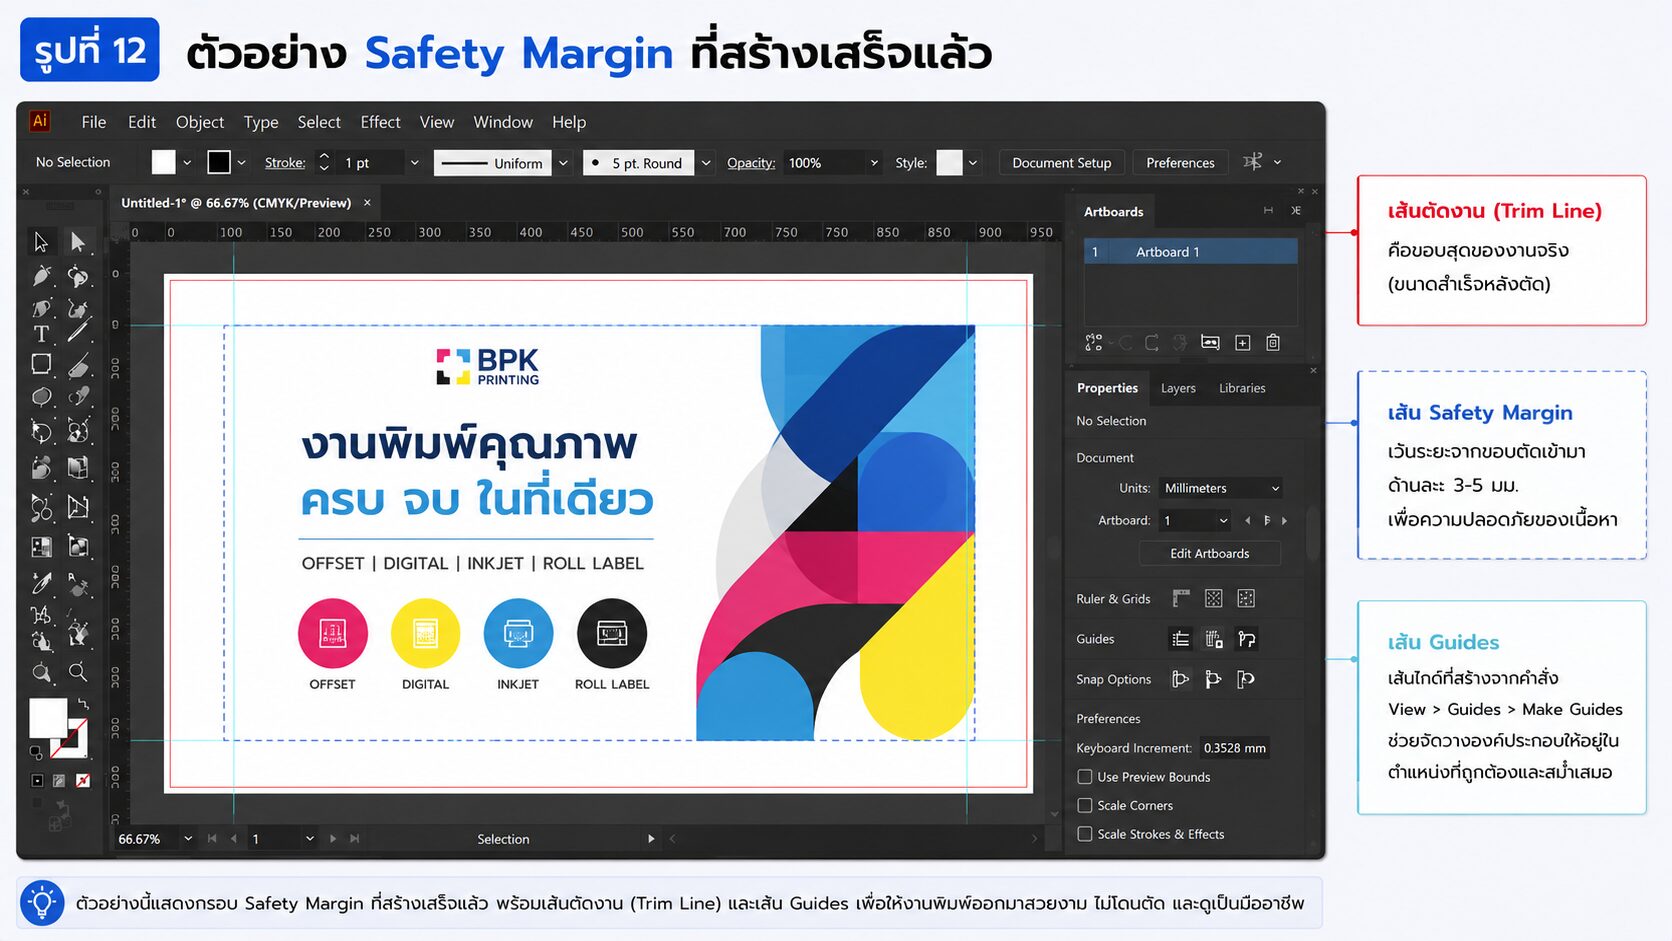Click the Rearrange Artboards icon
The height and width of the screenshot is (941, 1672).
tap(1094, 343)
